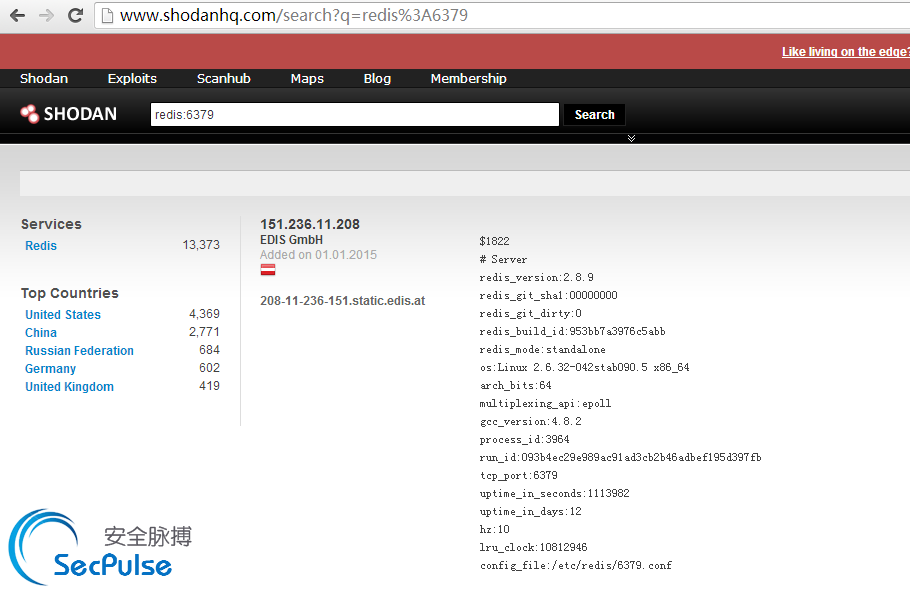Open the 'Like living on the edge' link
This screenshot has height=591, width=910.
coord(846,52)
